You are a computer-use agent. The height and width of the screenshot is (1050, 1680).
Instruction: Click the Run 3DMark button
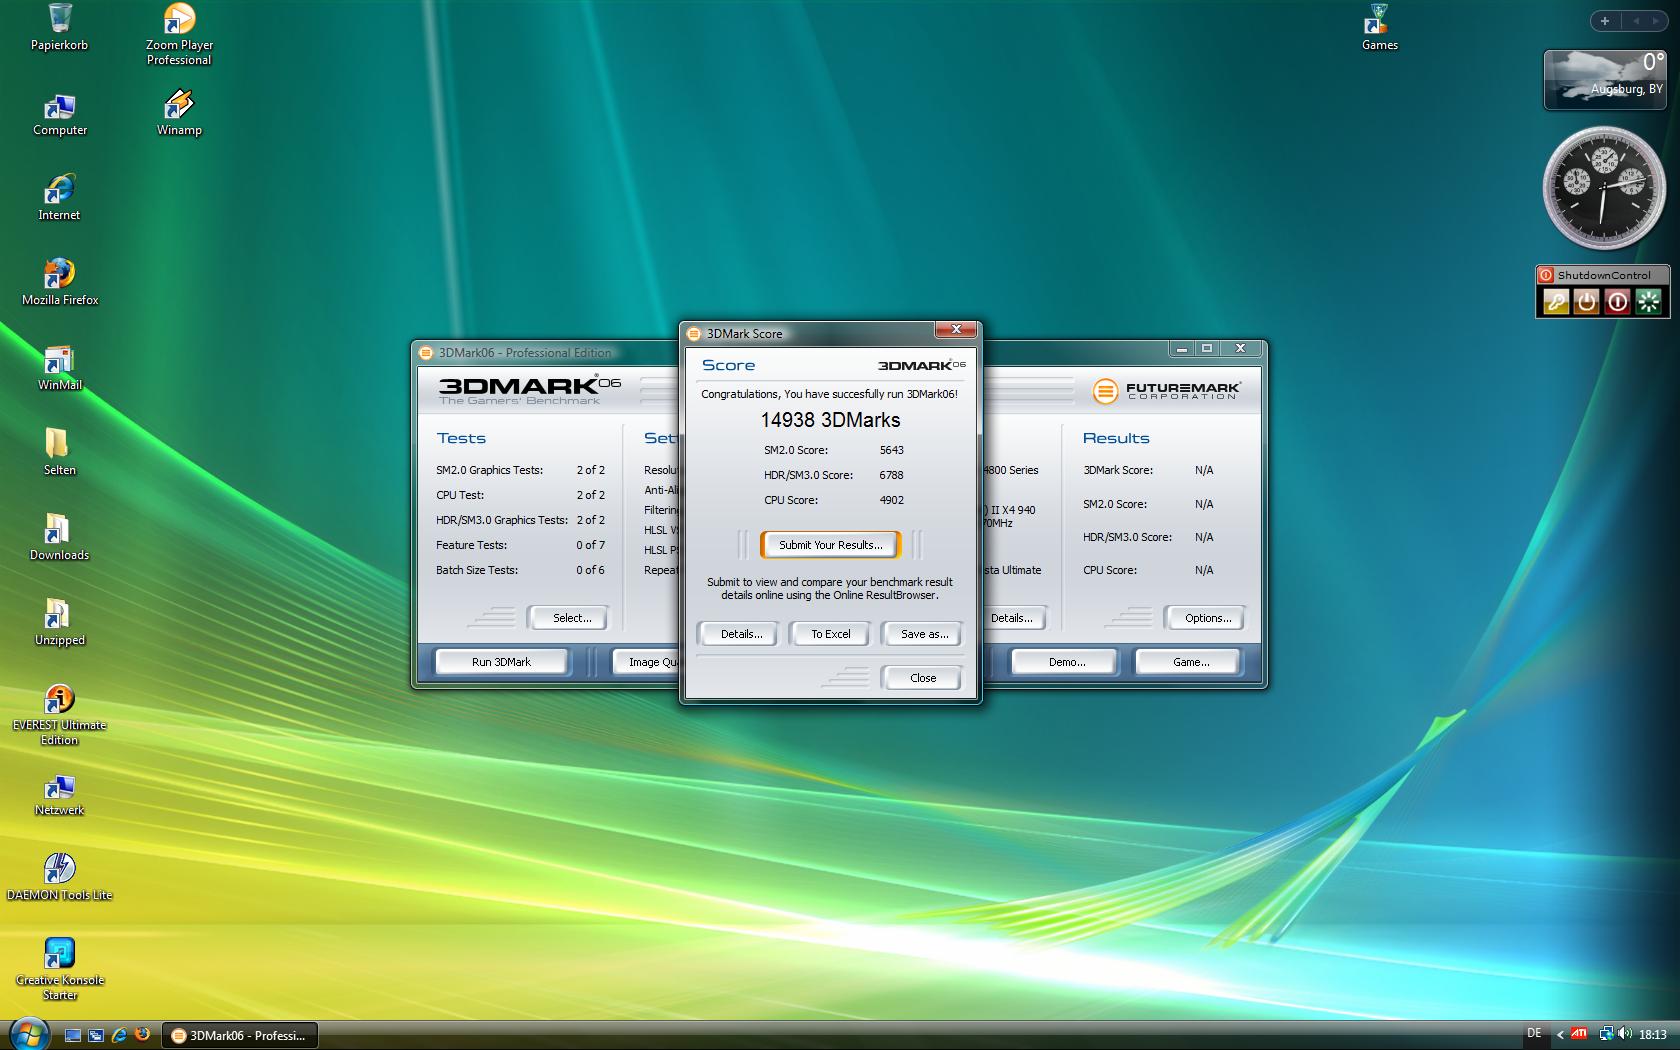[x=501, y=662]
